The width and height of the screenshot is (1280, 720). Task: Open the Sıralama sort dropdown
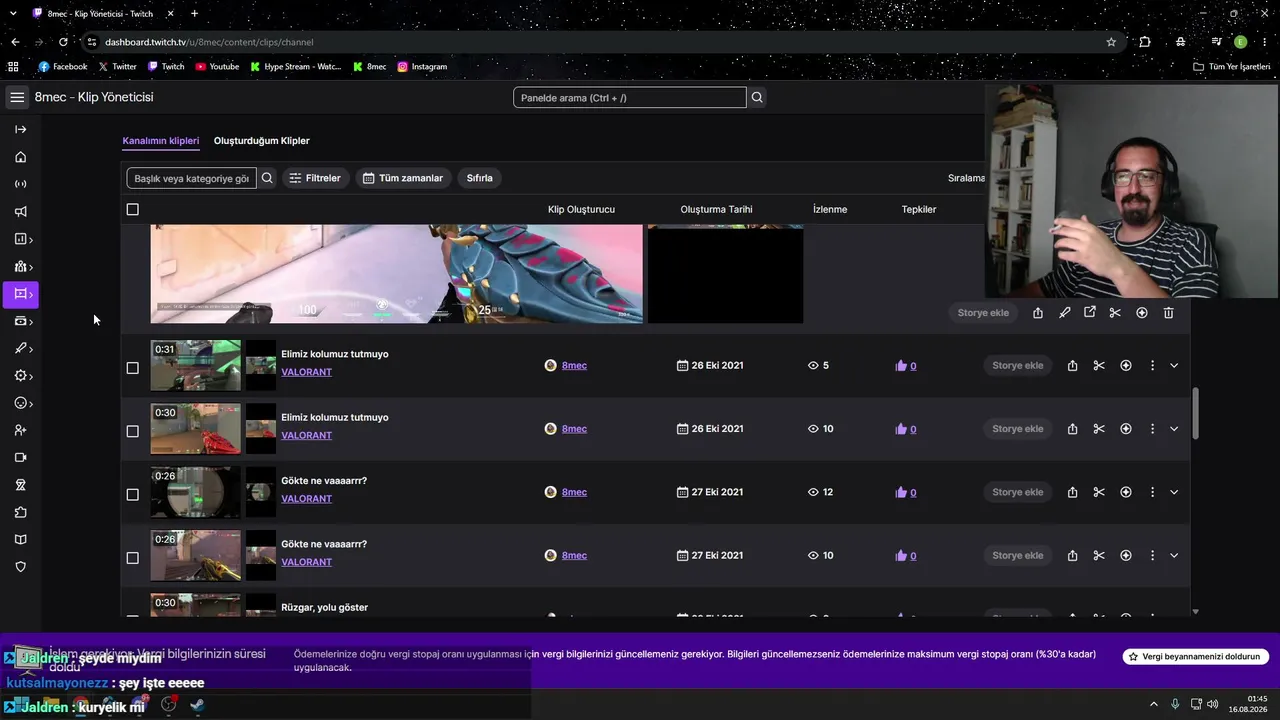click(966, 178)
